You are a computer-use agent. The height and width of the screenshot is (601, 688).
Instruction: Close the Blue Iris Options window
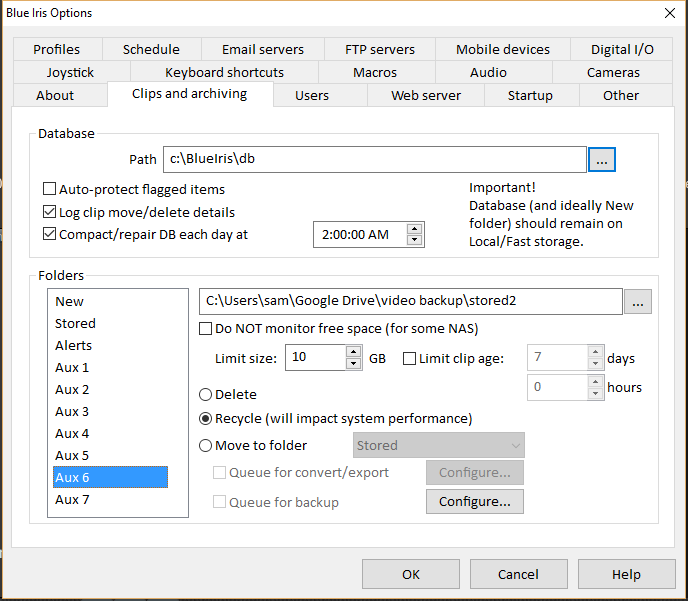click(x=670, y=13)
